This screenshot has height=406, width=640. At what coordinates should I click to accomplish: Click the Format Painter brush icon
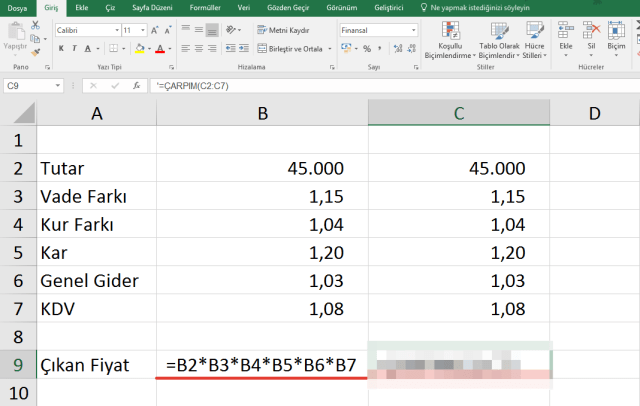pos(36,51)
